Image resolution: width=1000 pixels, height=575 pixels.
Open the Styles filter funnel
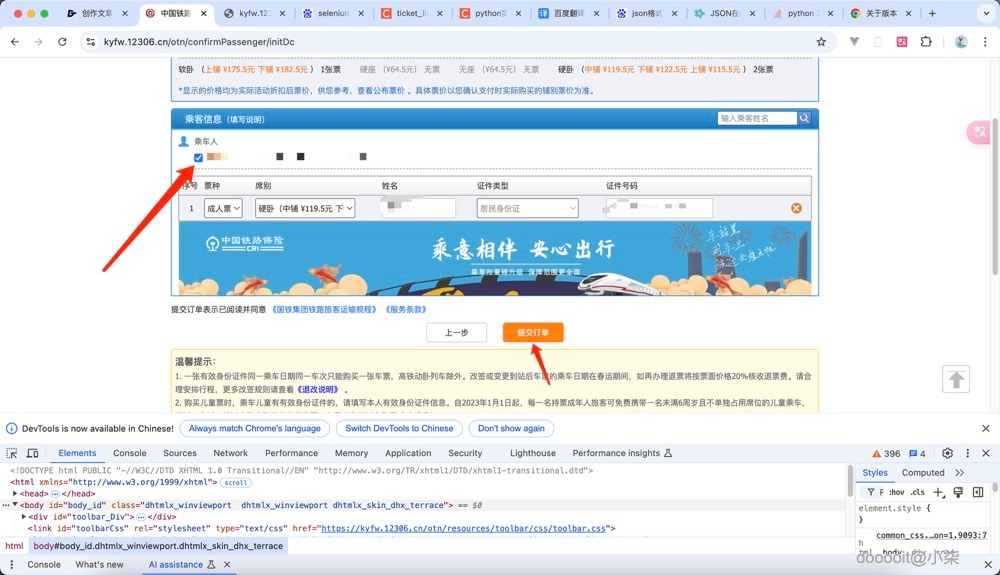pos(871,492)
